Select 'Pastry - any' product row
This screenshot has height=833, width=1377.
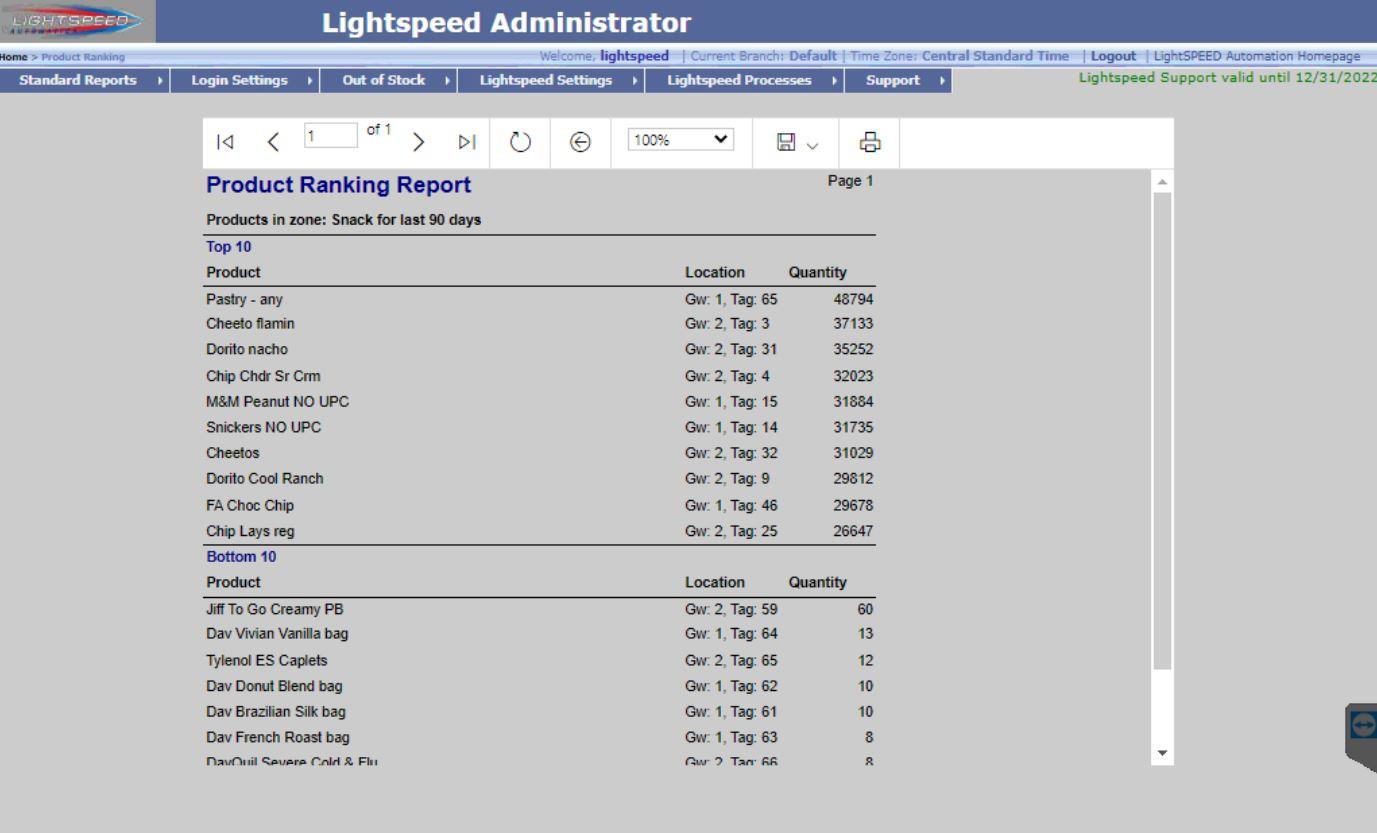[x=540, y=299]
